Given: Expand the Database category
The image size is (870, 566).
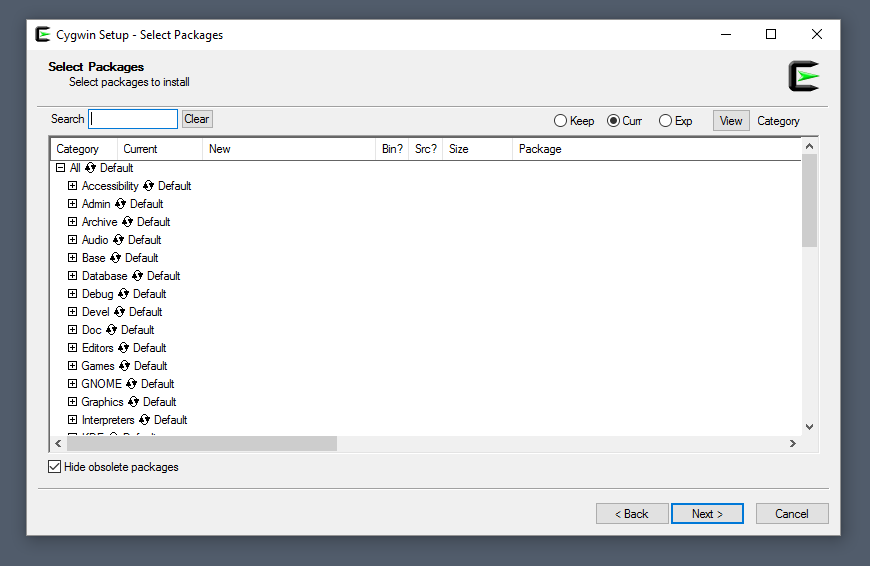Looking at the screenshot, I should (x=72, y=275).
